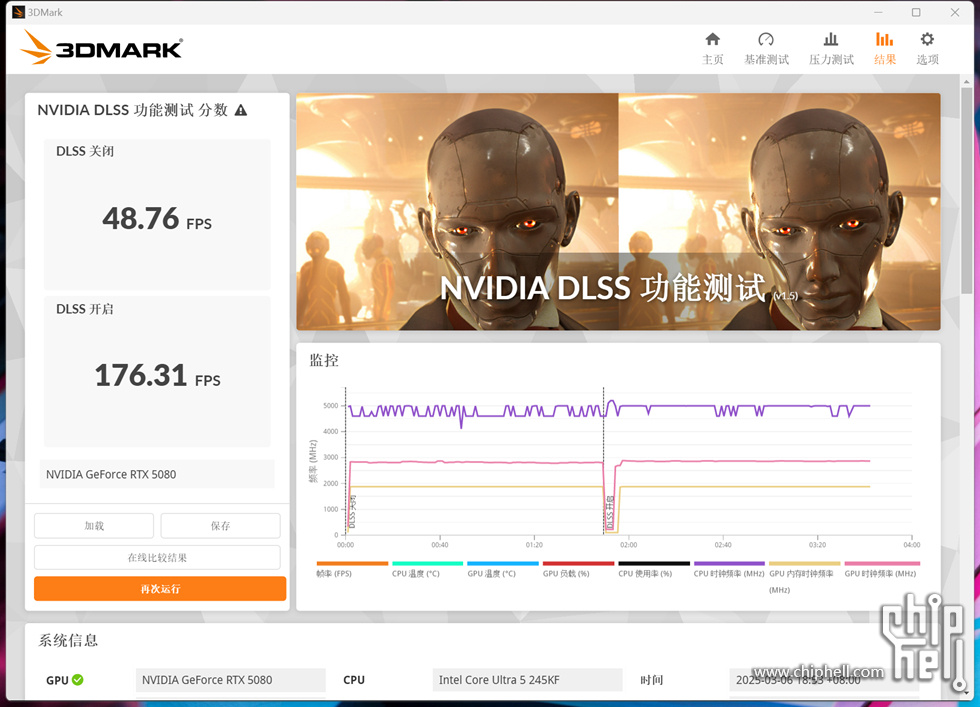The height and width of the screenshot is (707, 980).
Task: Toggle the CPU 温度 legend swatch
Action: click(x=428, y=563)
